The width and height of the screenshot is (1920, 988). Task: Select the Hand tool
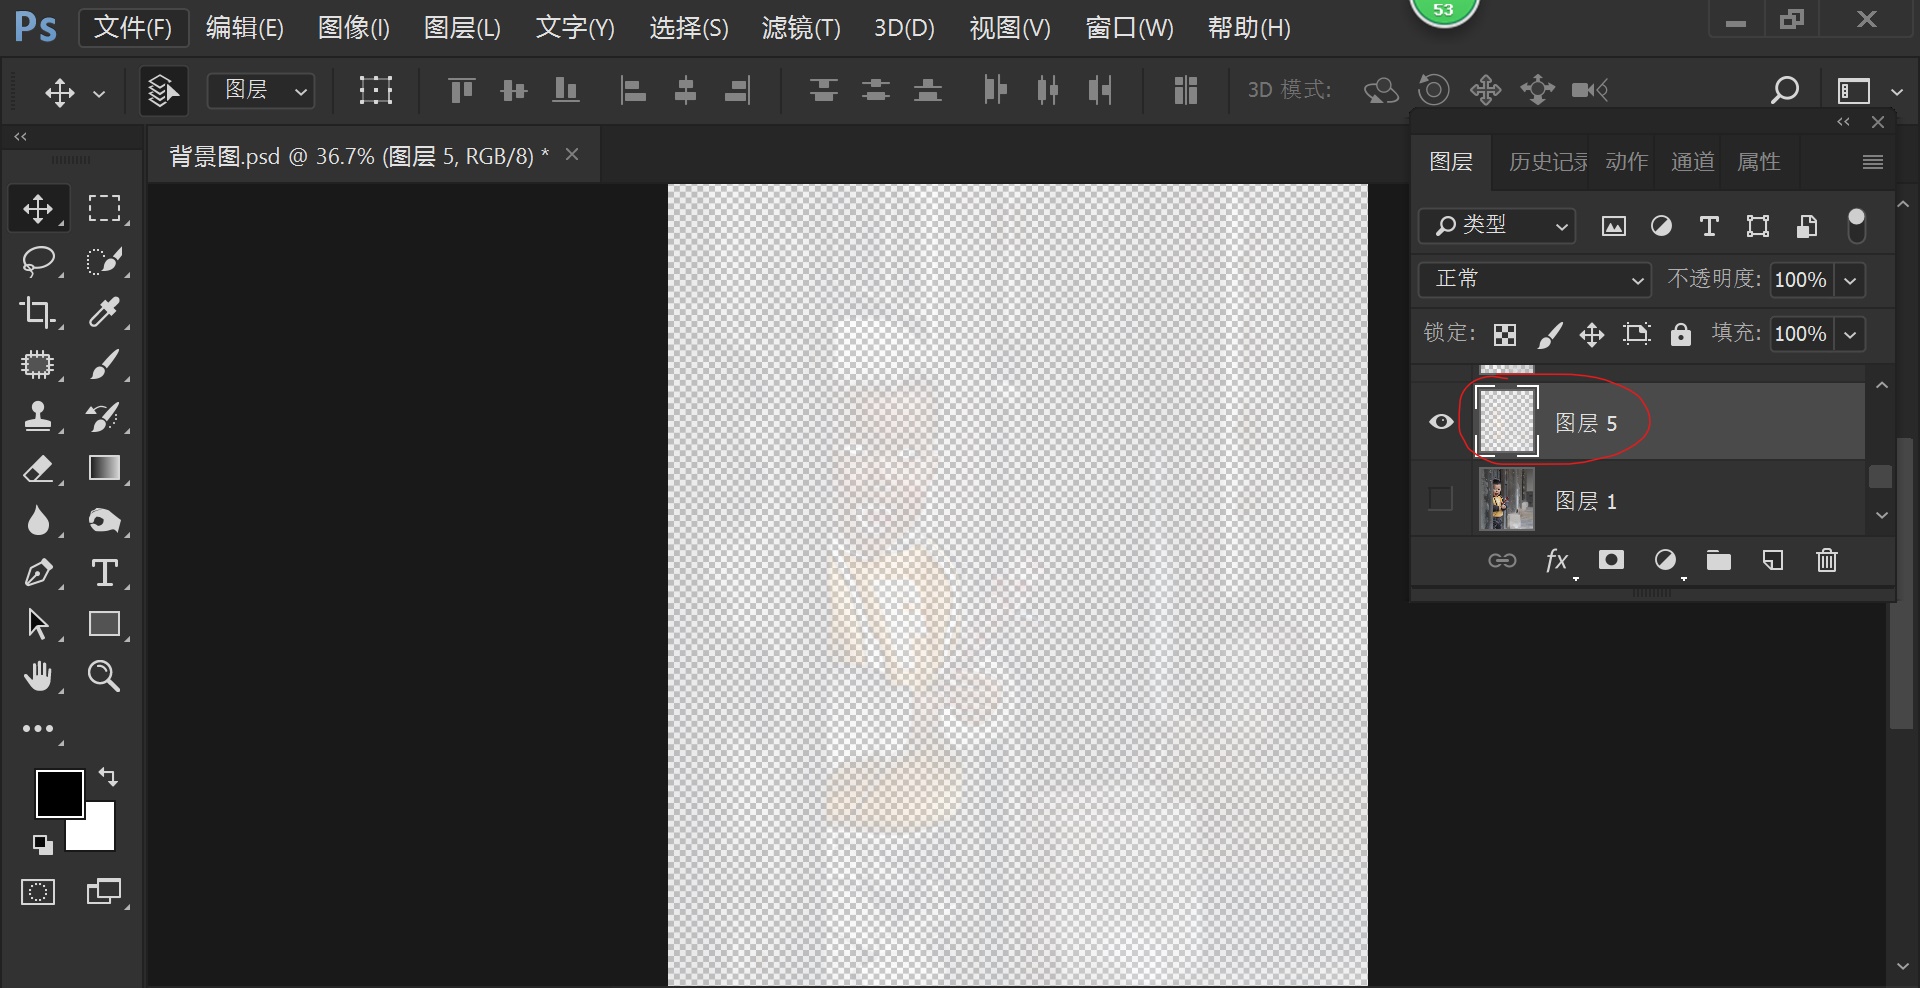(x=38, y=677)
